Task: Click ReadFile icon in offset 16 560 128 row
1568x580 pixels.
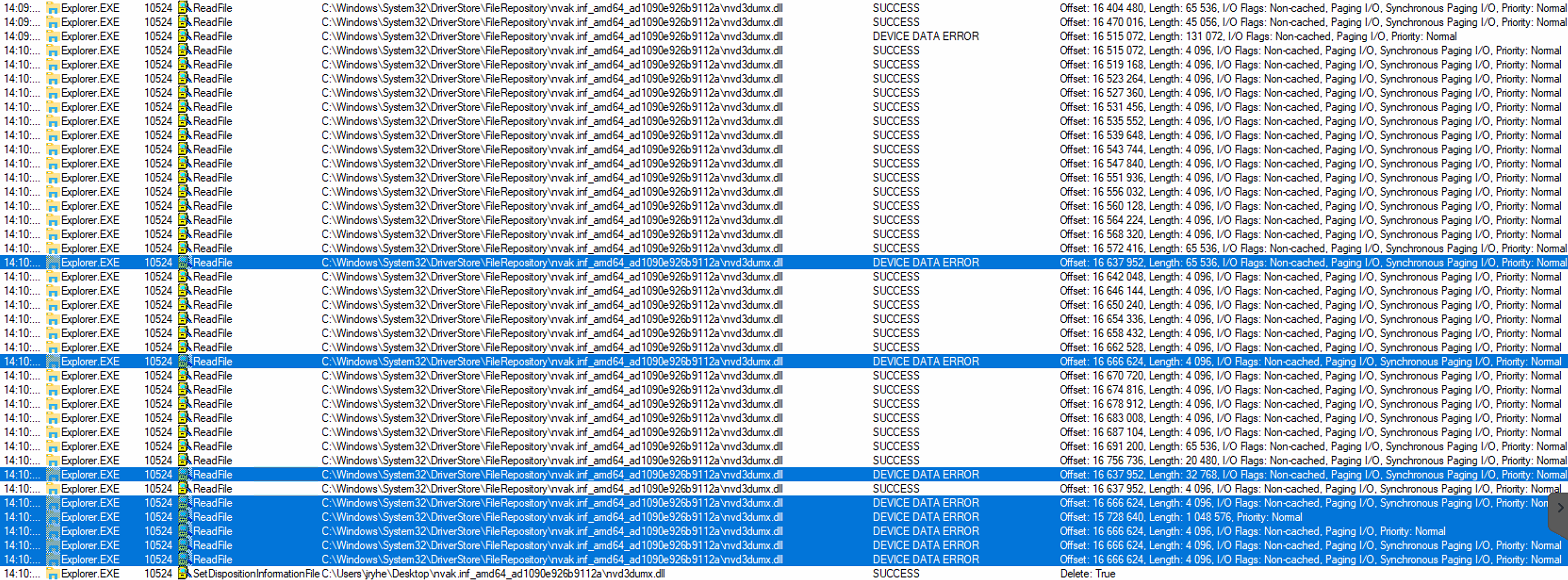Action: [x=184, y=206]
